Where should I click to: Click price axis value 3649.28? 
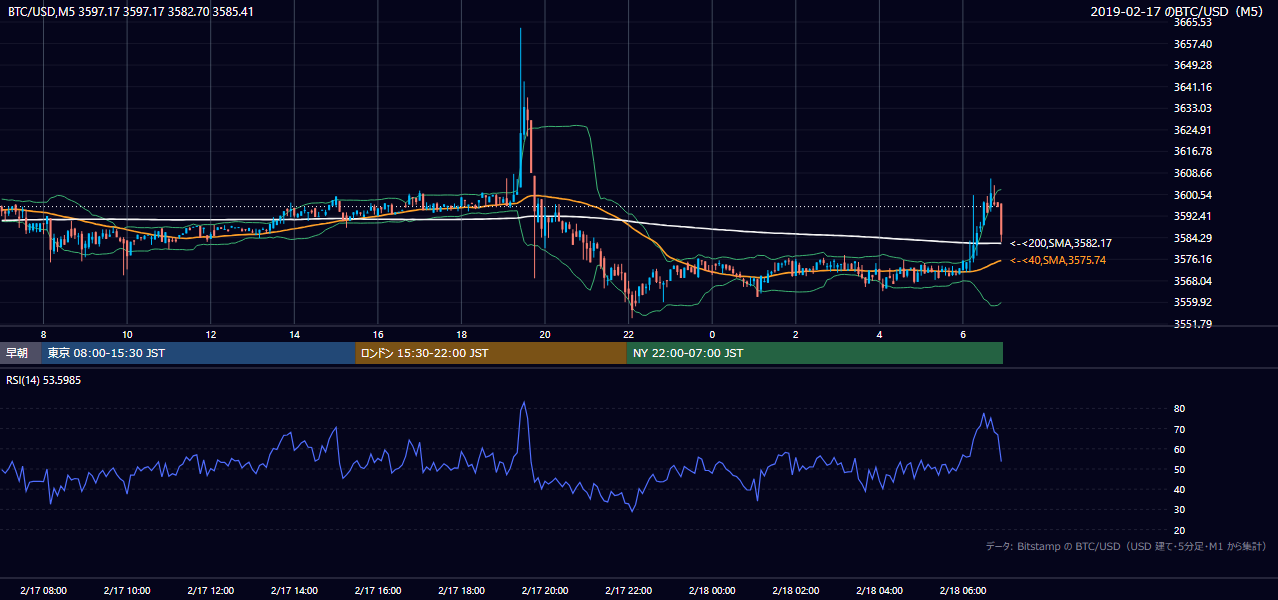coord(1193,65)
